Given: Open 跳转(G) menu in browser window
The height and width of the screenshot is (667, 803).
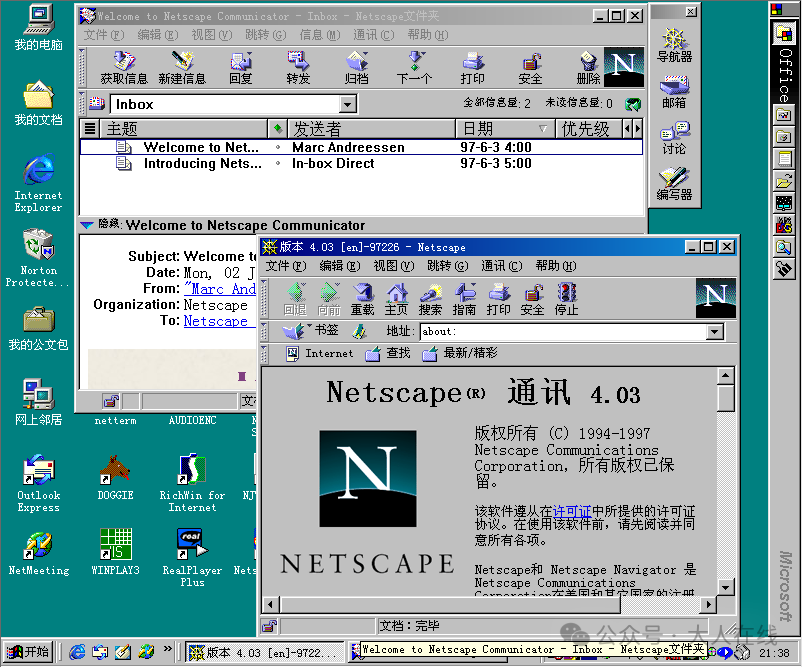Looking at the screenshot, I should [x=448, y=266].
